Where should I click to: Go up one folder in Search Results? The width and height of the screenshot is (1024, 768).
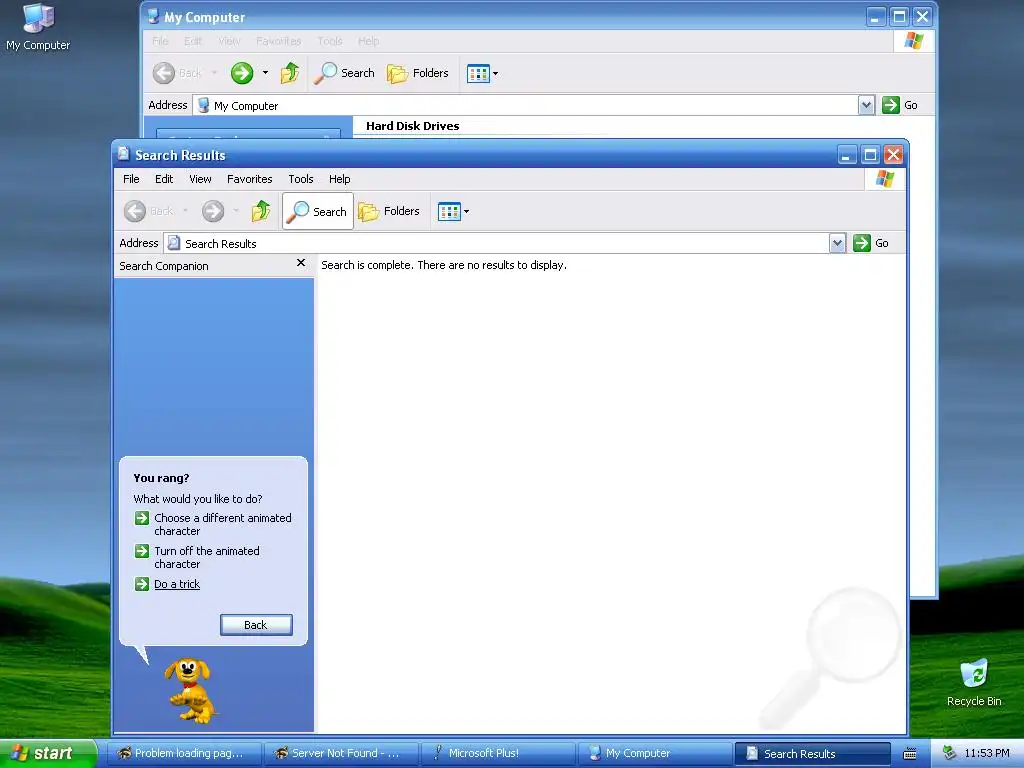pyautogui.click(x=261, y=211)
